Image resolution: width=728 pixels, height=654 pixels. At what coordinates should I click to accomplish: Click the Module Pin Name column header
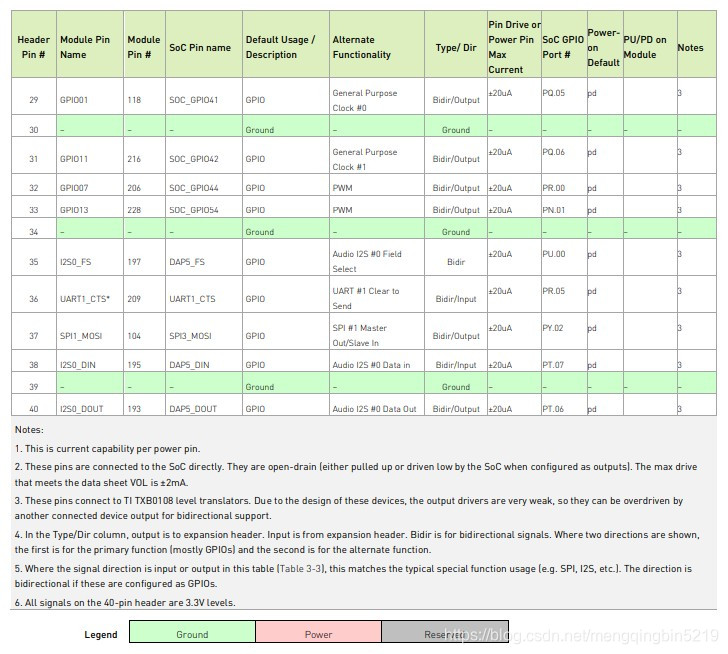pyautogui.click(x=90, y=44)
